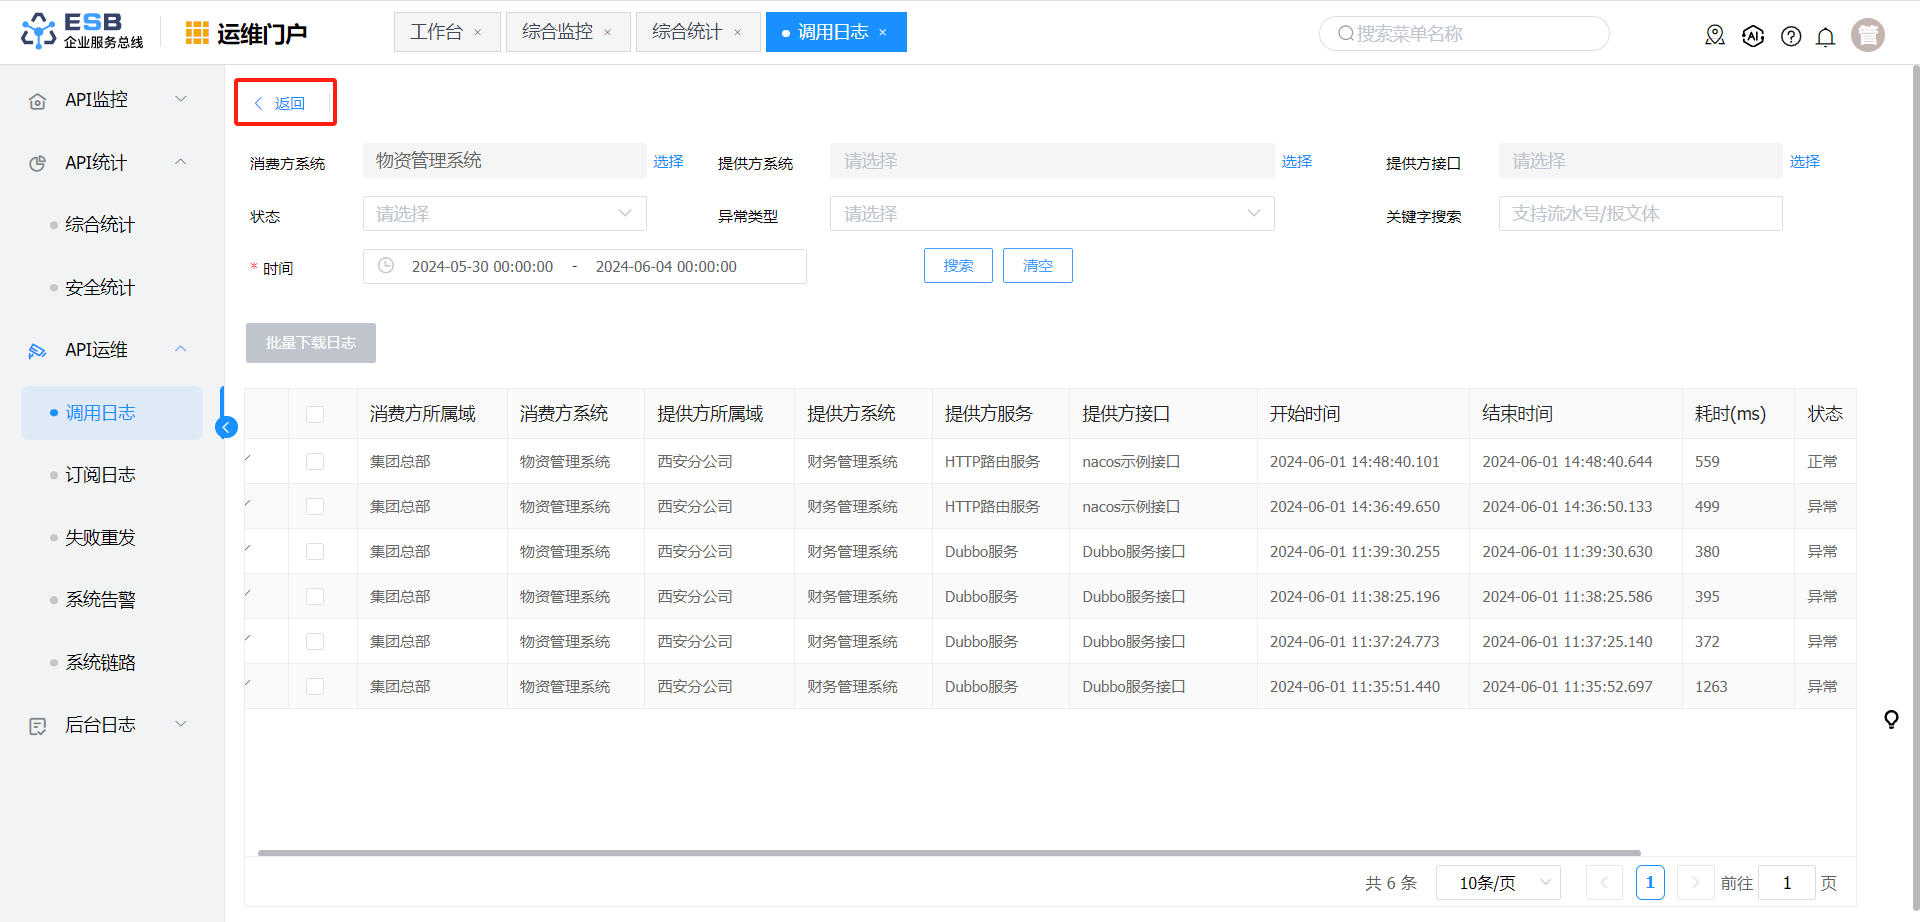Click the 搜索 button
The width and height of the screenshot is (1920, 922).
coord(957,266)
